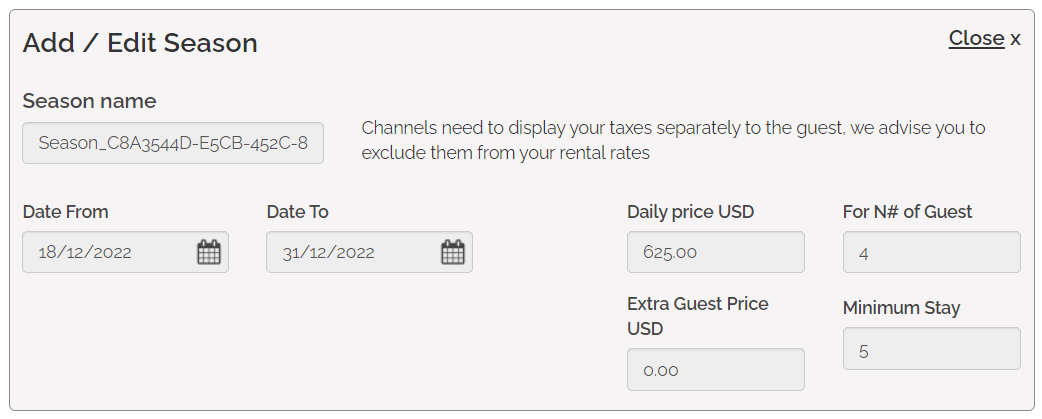
Task: Open the Date From calendar picker icon
Action: pyautogui.click(x=208, y=252)
